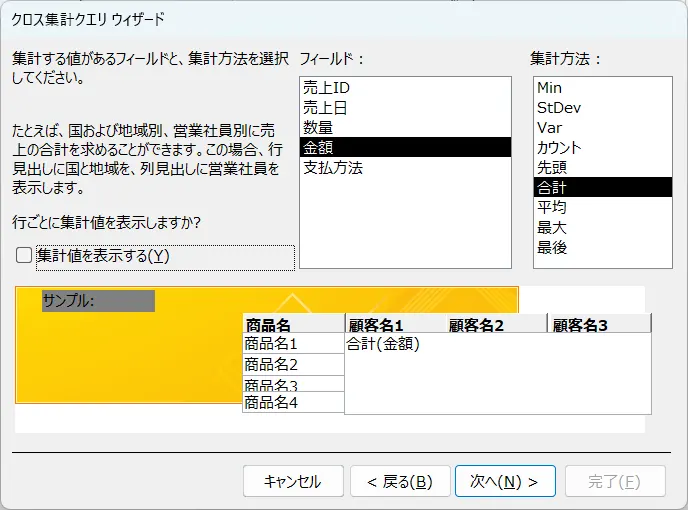
Task: Select the highlighted 金額 field
Action: pos(405,147)
